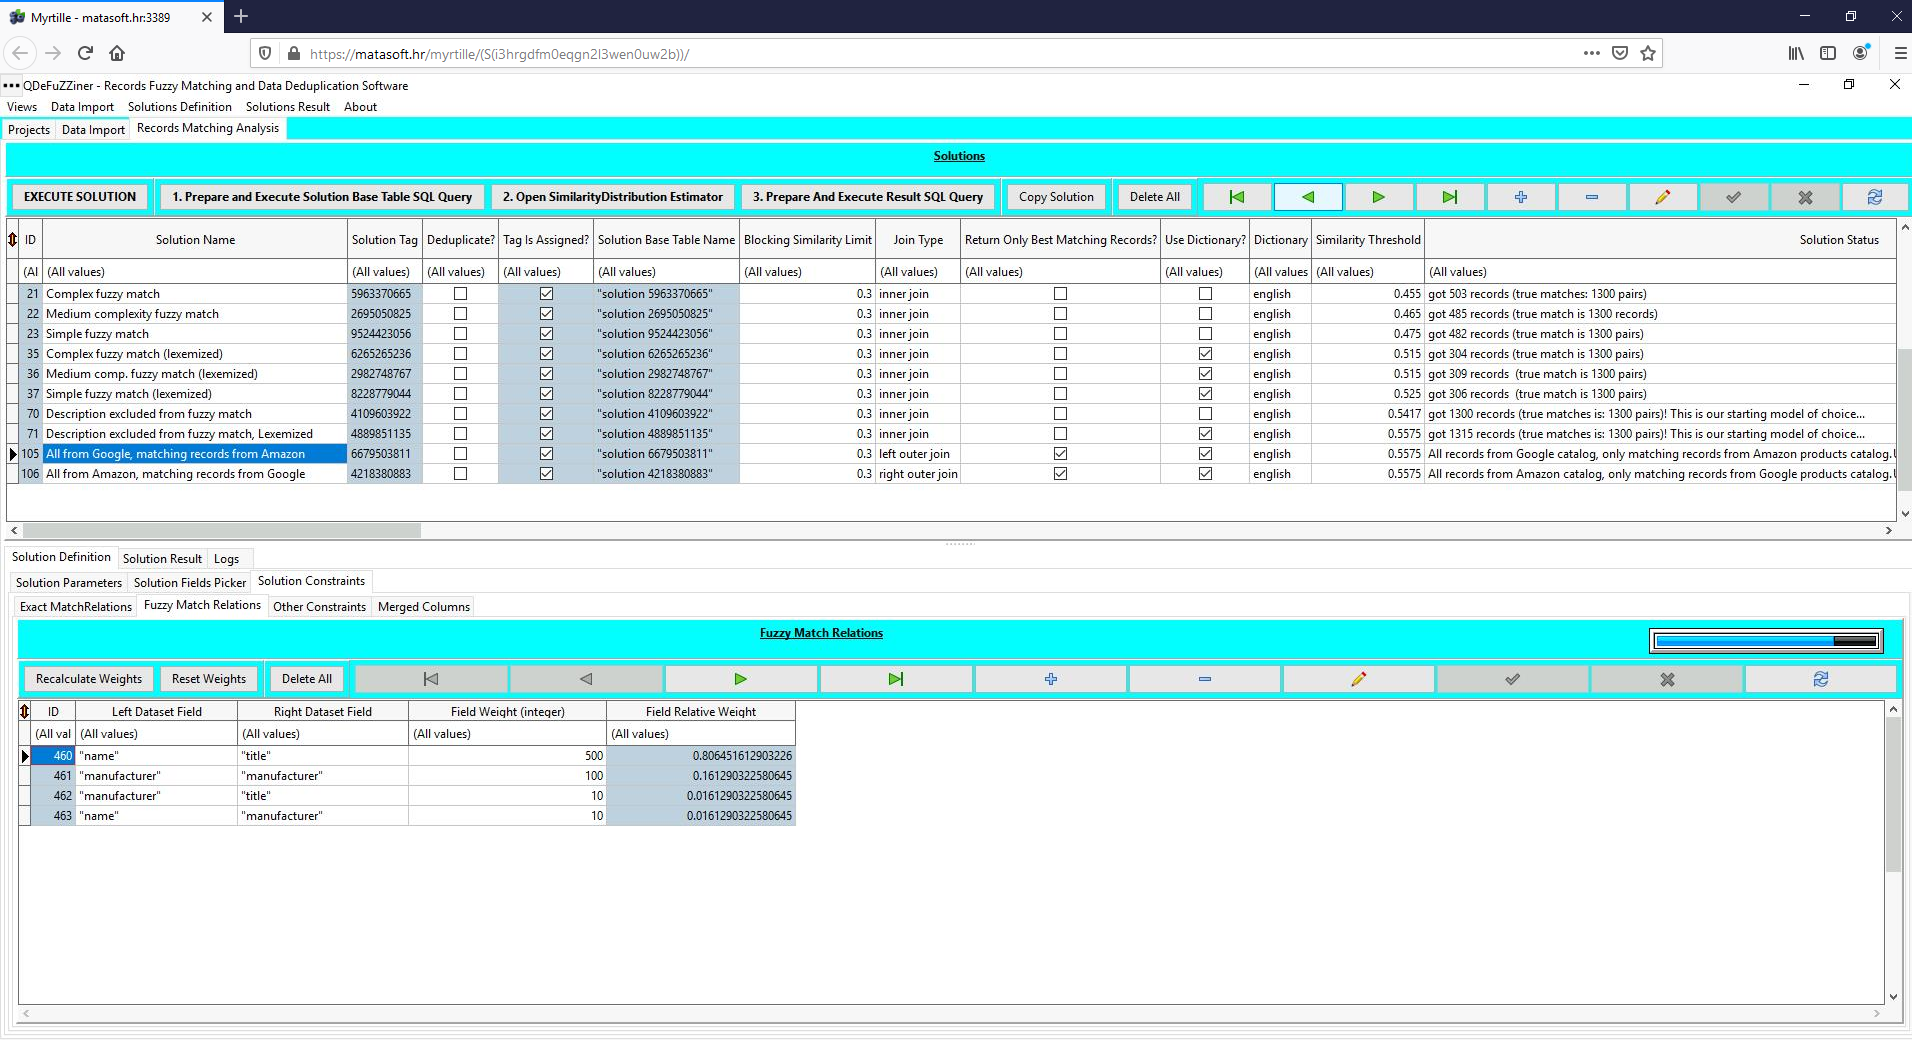
Task: Toggle Use Dictionary for Simple fuzzy match (lexemized)
Action: 1205,394
